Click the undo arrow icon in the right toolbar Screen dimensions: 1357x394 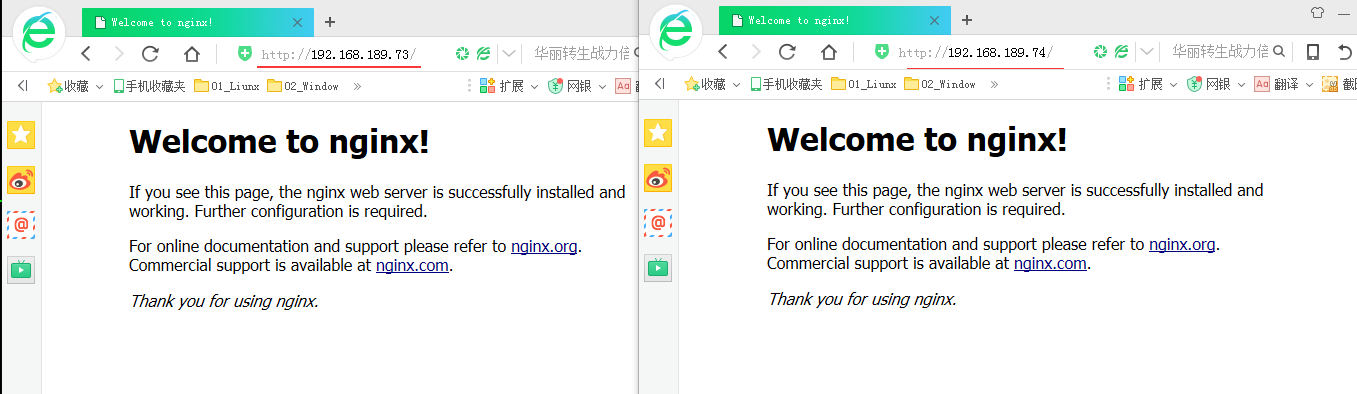pos(1346,53)
